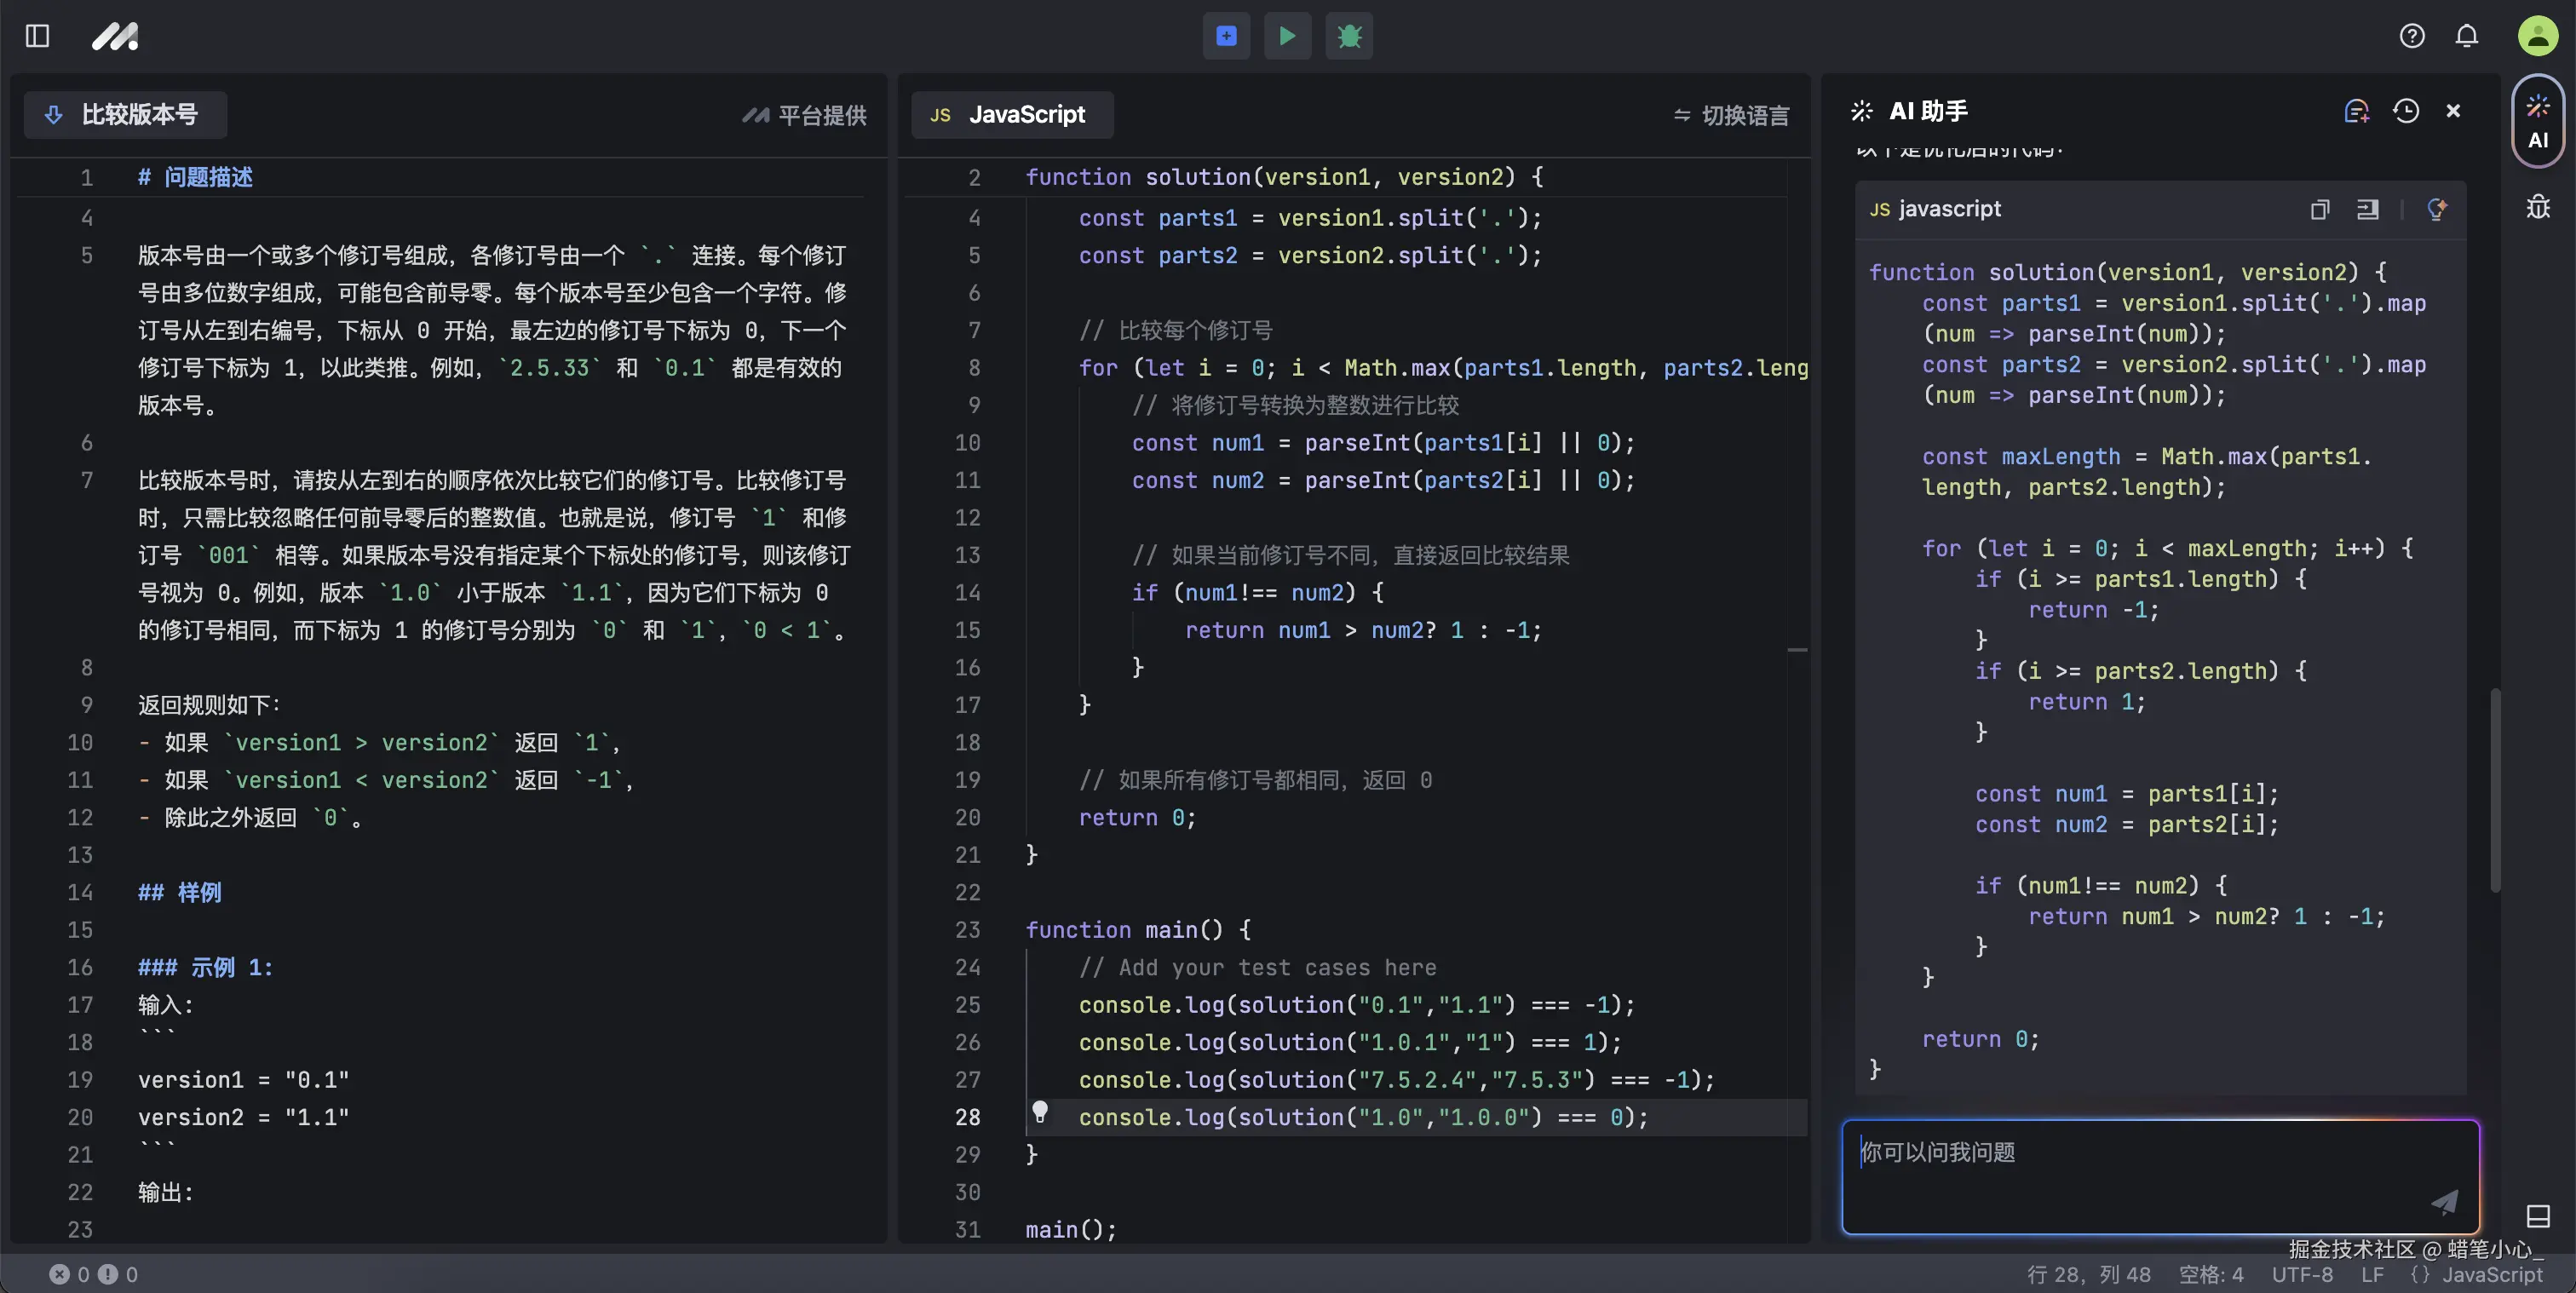This screenshot has width=2576, height=1293.
Task: Click the errors and warnings counter
Action: click(x=94, y=1274)
